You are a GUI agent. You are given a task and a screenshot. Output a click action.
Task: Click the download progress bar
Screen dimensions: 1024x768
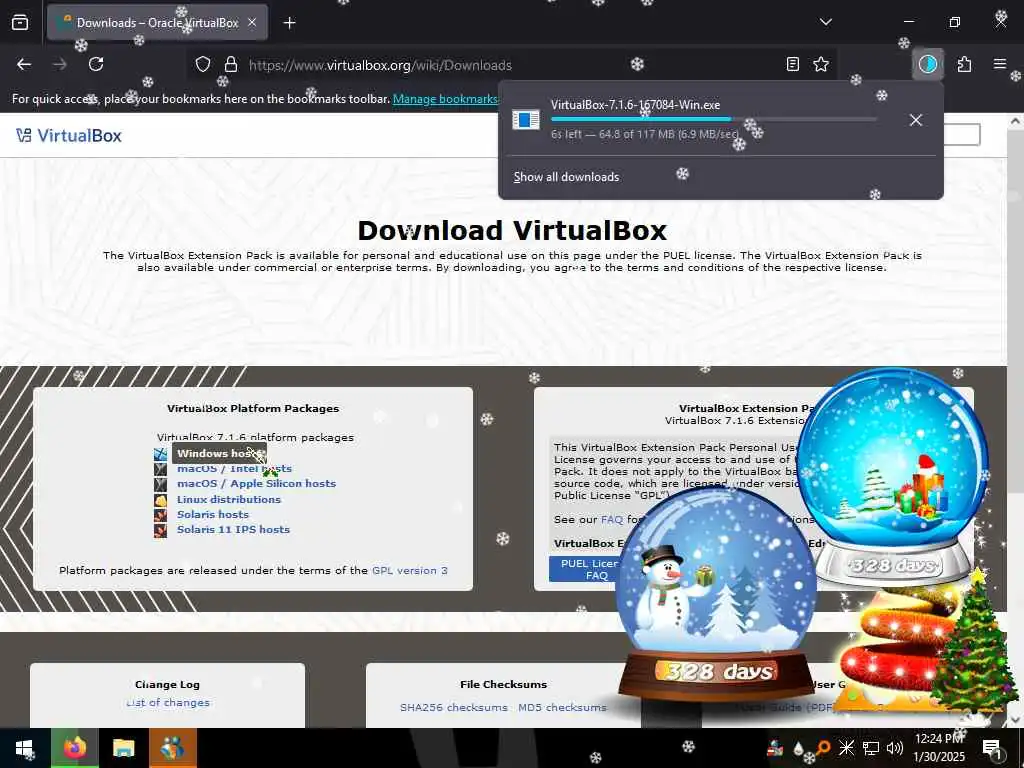click(x=714, y=120)
